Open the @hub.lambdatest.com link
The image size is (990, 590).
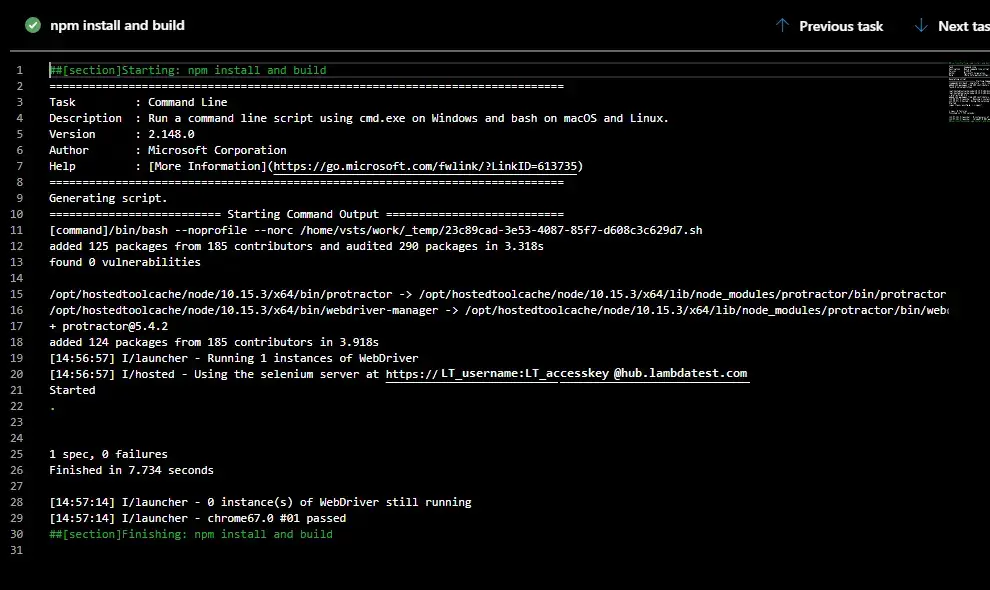pyautogui.click(x=680, y=374)
